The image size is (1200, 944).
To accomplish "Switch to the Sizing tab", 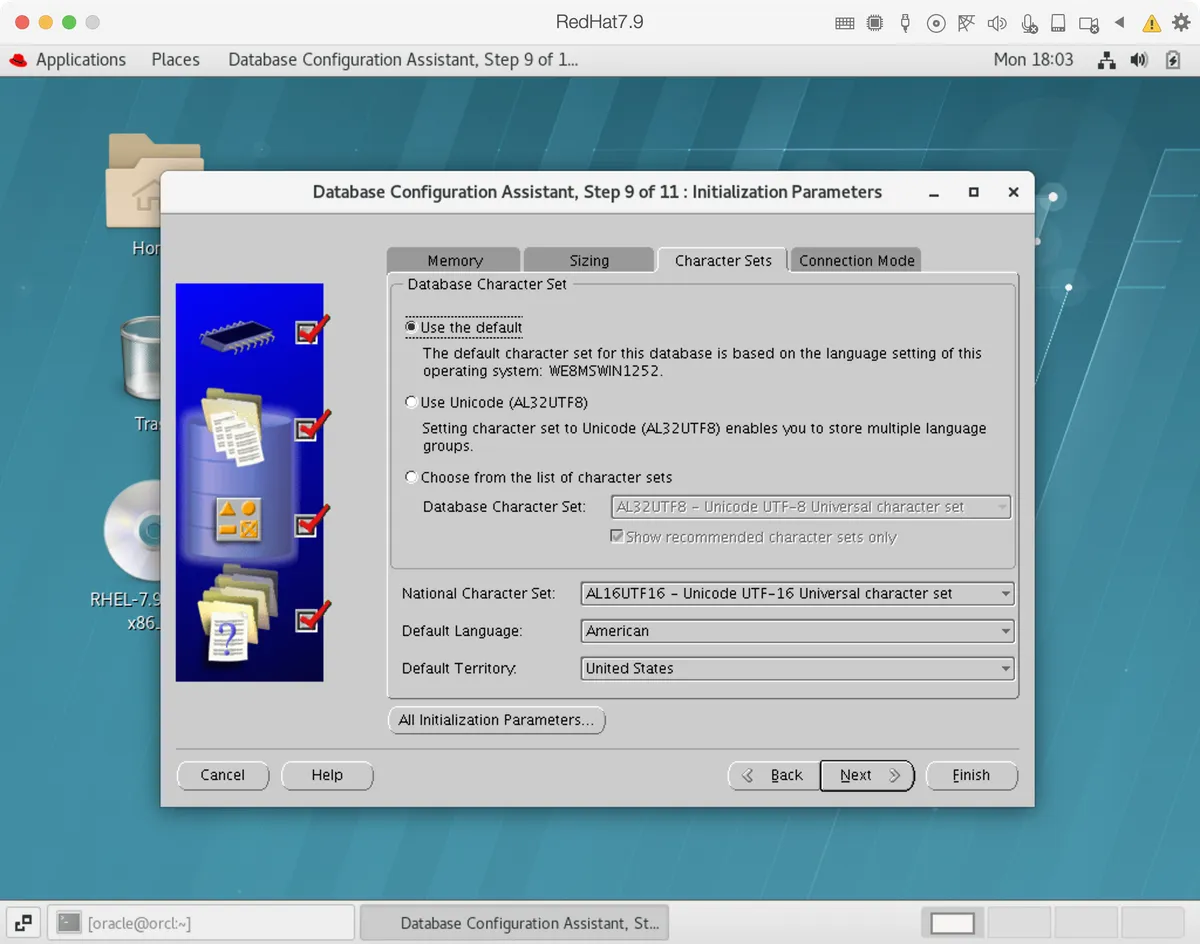I will [588, 260].
